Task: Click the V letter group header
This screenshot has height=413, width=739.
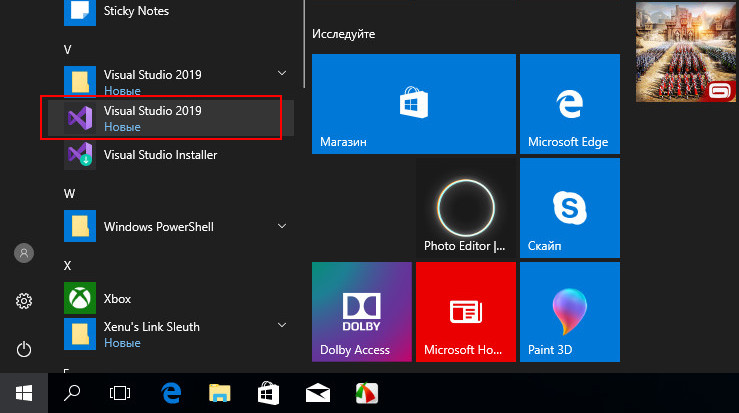Action: [67, 50]
